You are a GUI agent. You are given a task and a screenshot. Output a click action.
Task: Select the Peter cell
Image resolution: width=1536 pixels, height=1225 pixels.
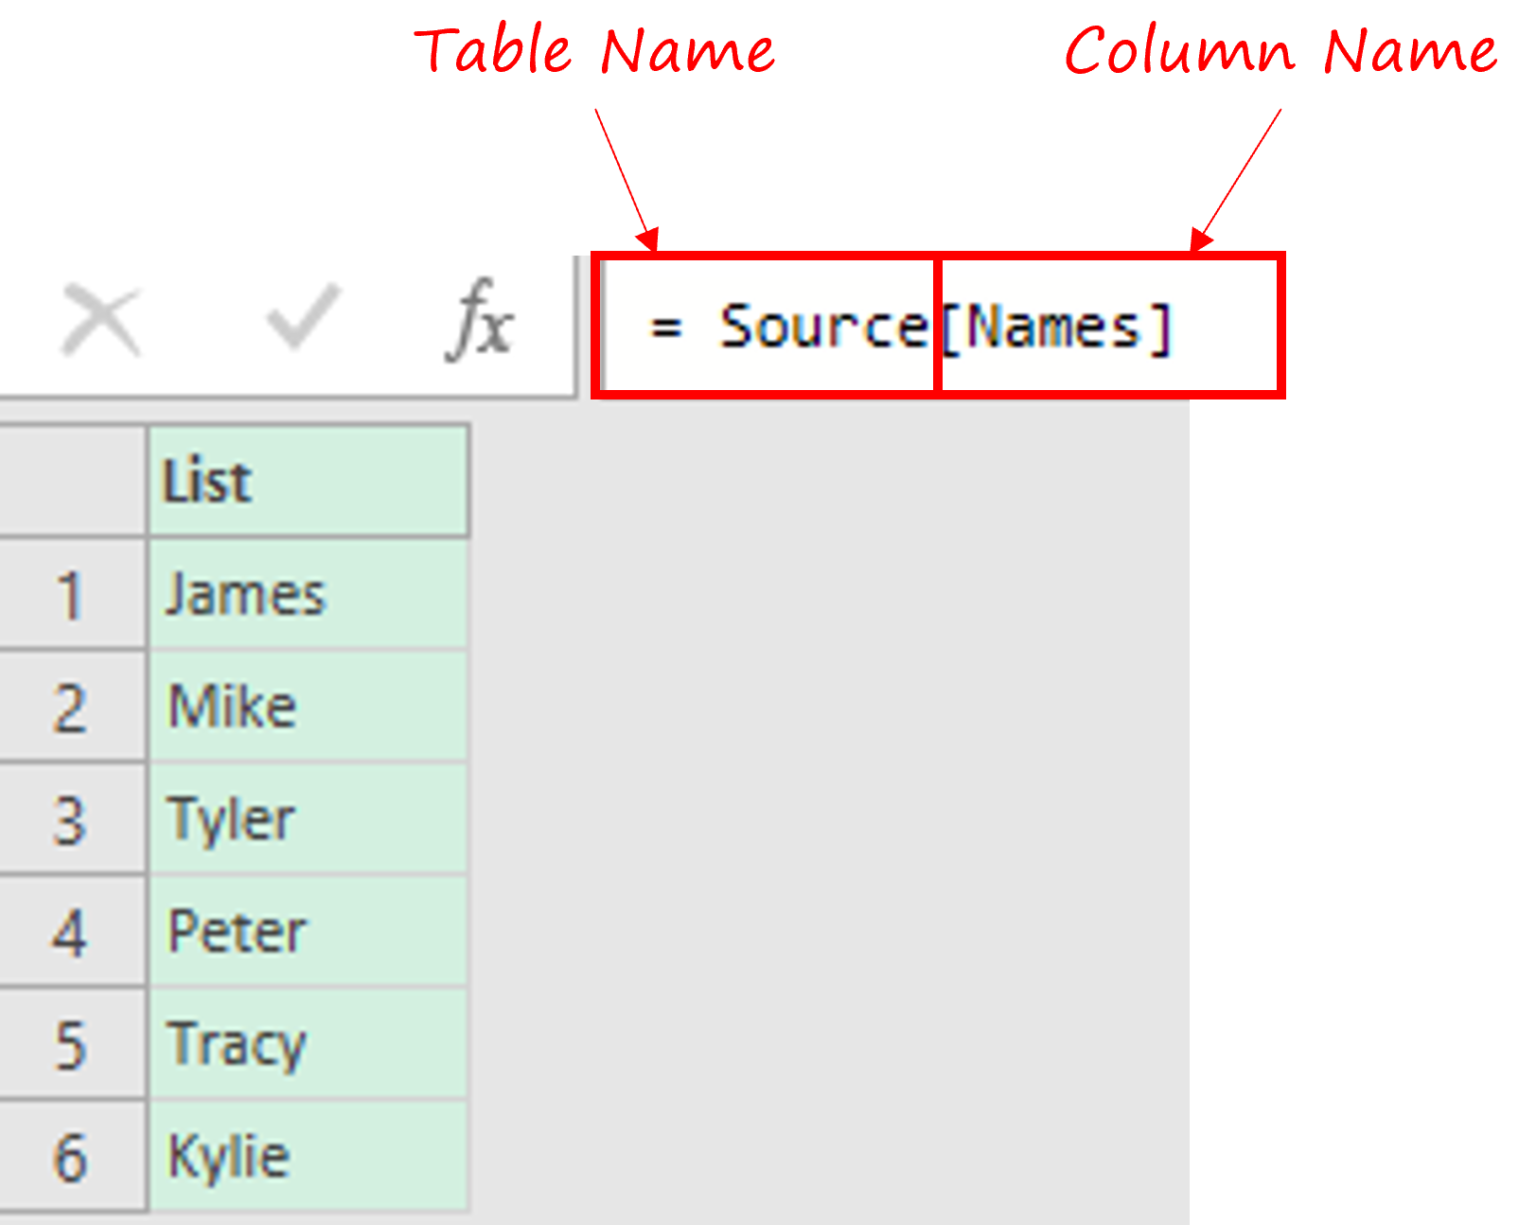coord(308,932)
